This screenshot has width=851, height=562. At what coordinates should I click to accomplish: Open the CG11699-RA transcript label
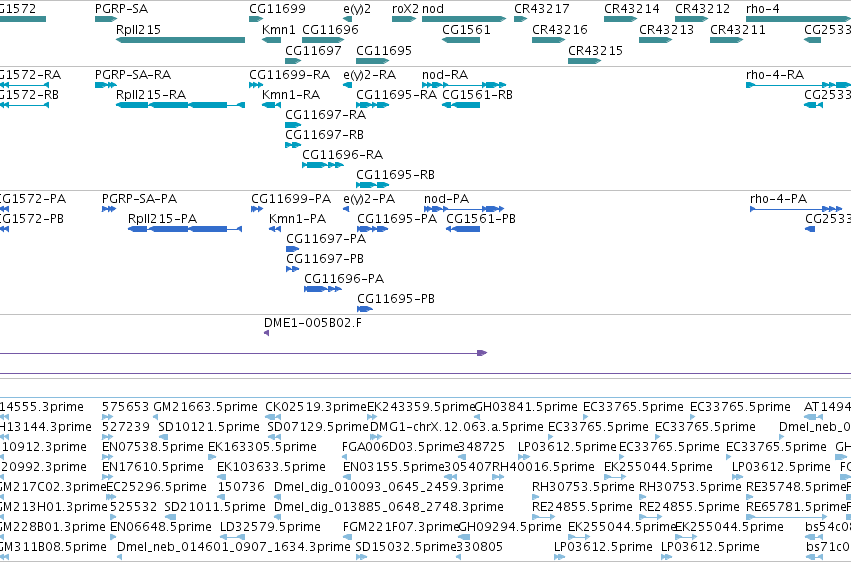tap(289, 74)
